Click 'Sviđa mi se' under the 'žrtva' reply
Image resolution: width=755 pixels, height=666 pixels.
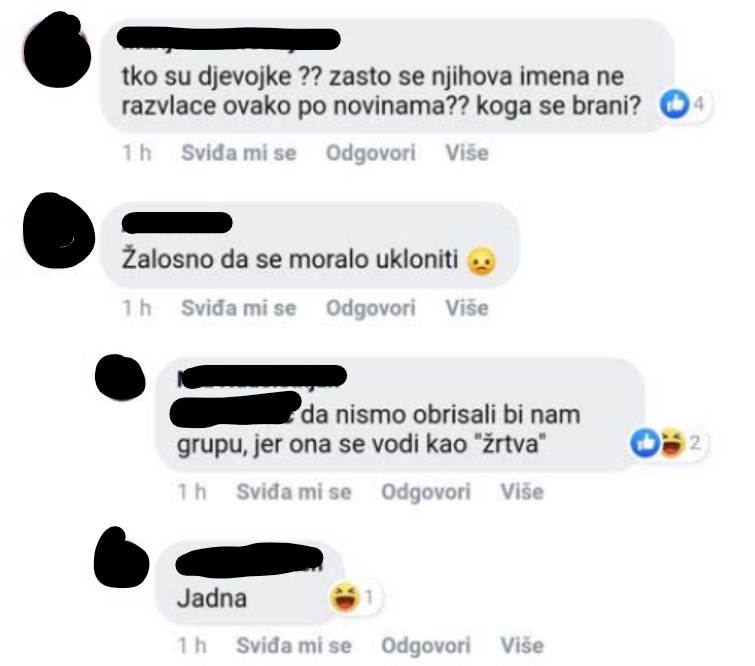pyautogui.click(x=294, y=492)
